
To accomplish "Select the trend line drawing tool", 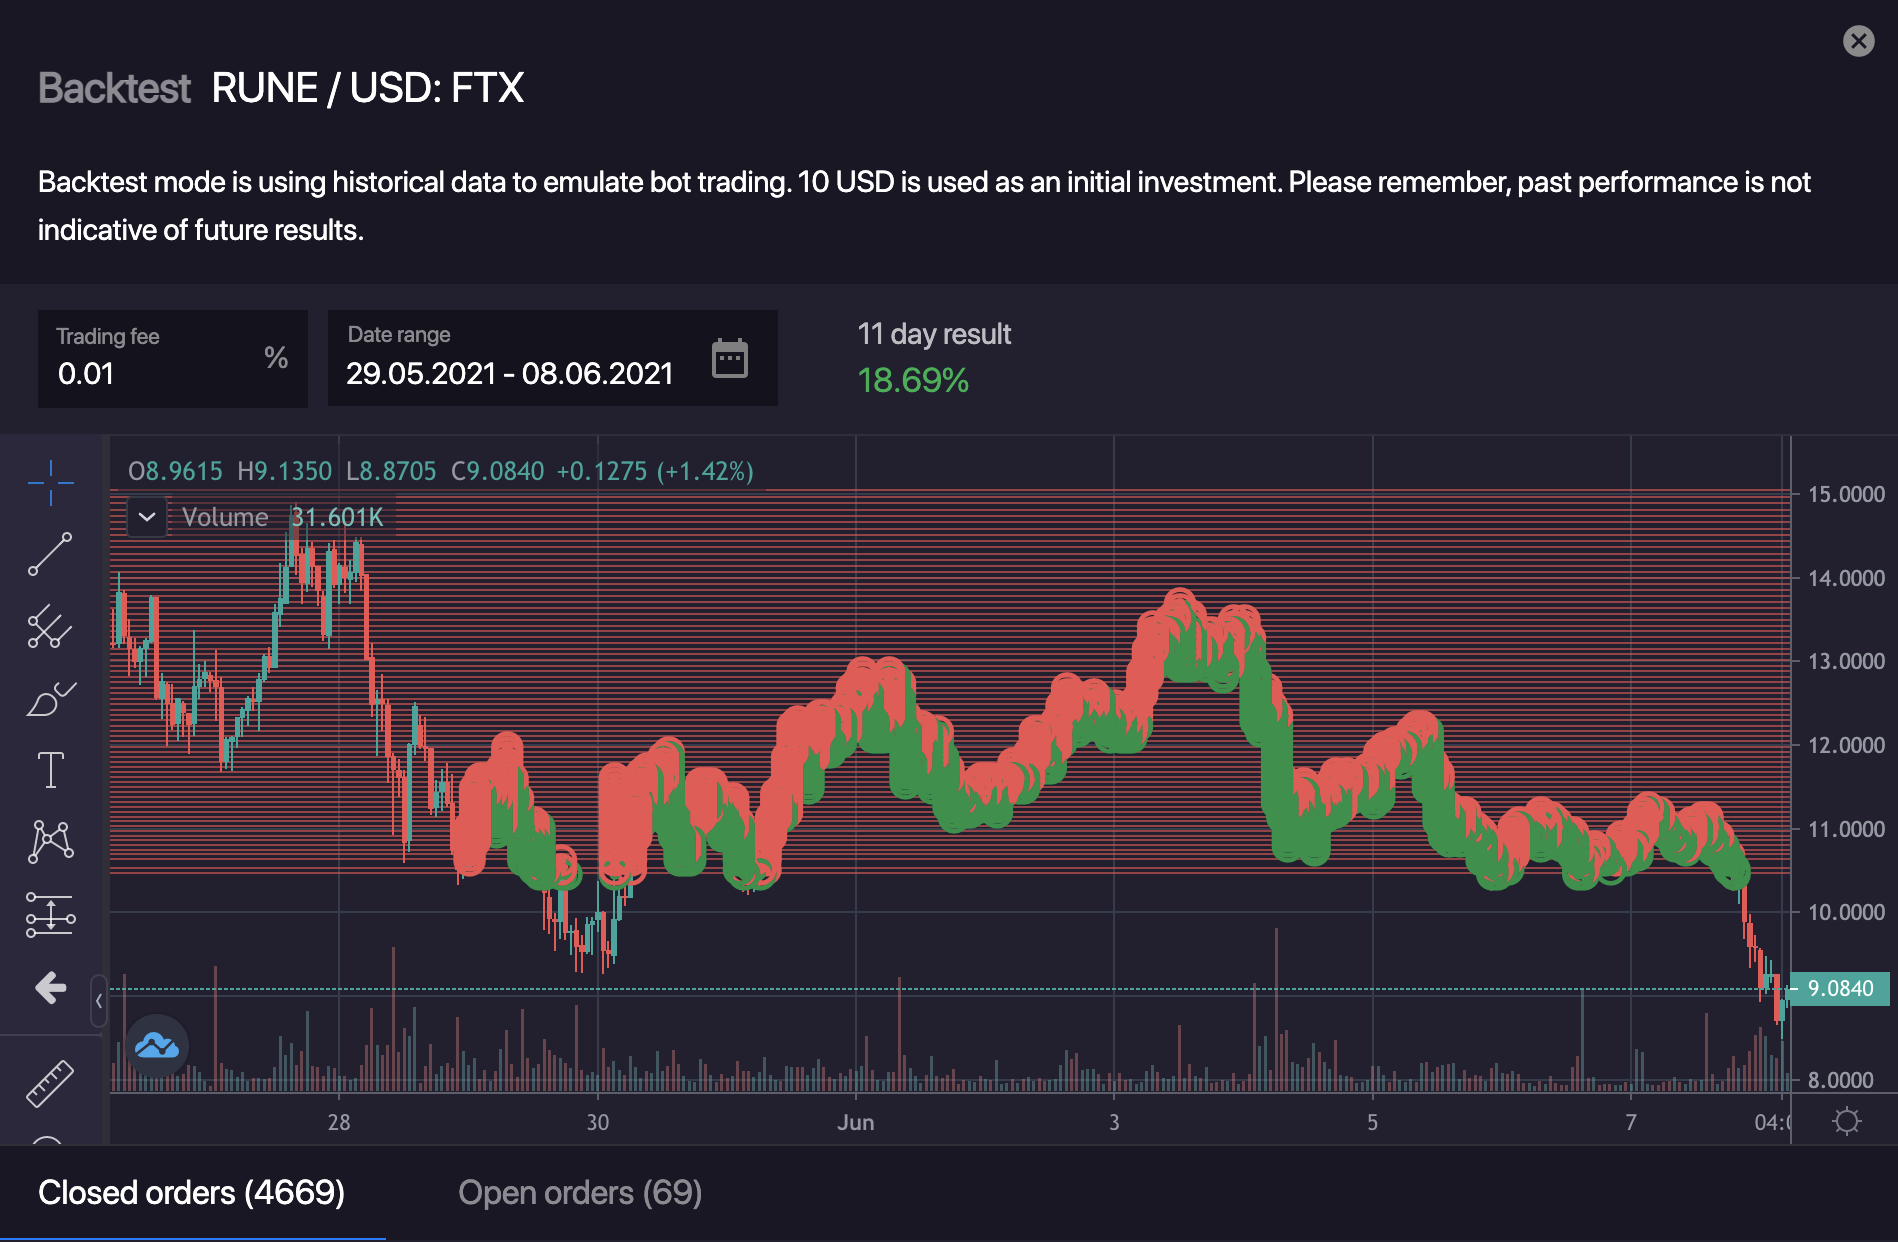I will 50,554.
